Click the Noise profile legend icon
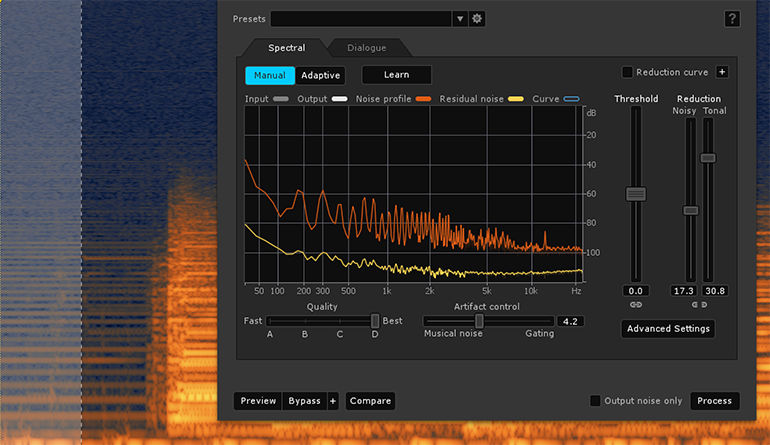Viewport: 770px width, 445px height. [x=423, y=99]
